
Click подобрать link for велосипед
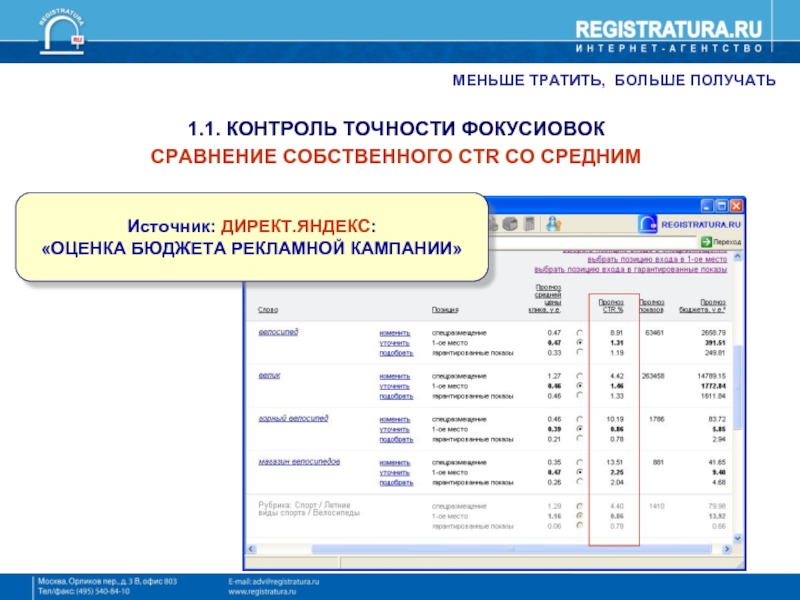tap(396, 353)
